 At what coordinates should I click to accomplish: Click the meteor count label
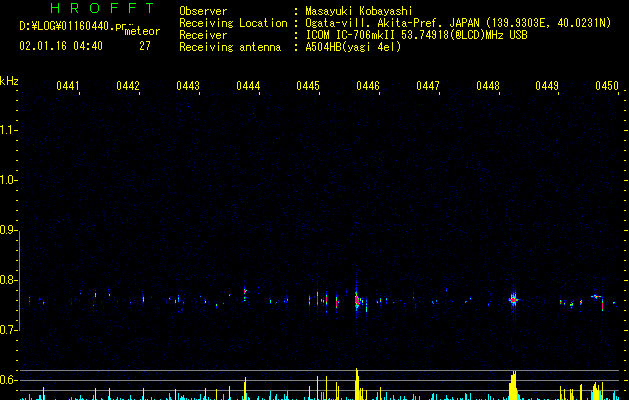[142, 31]
